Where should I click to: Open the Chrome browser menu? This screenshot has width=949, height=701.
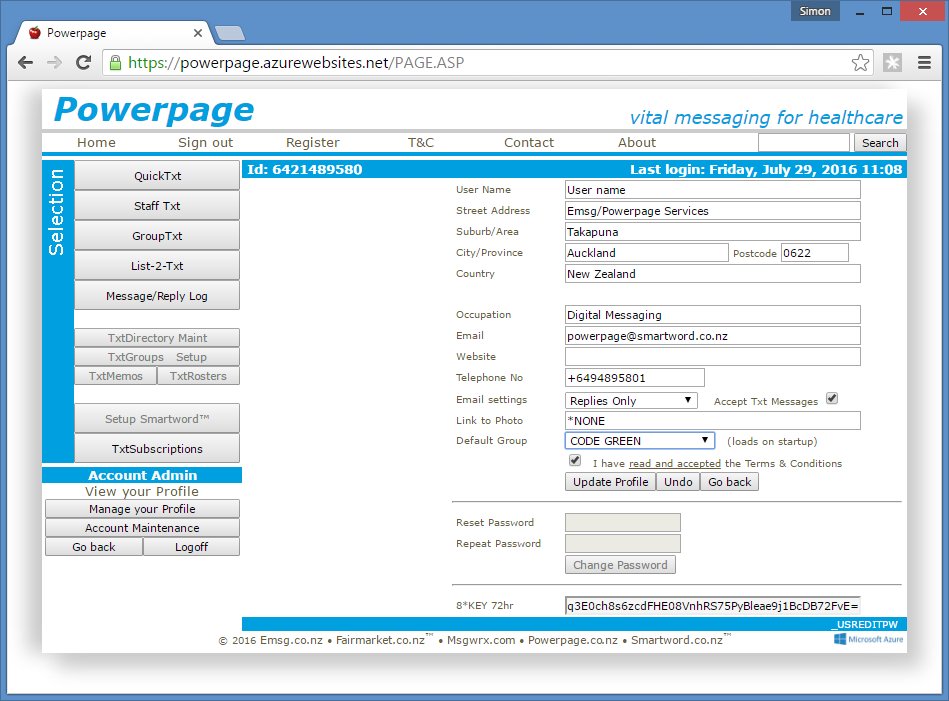925,62
